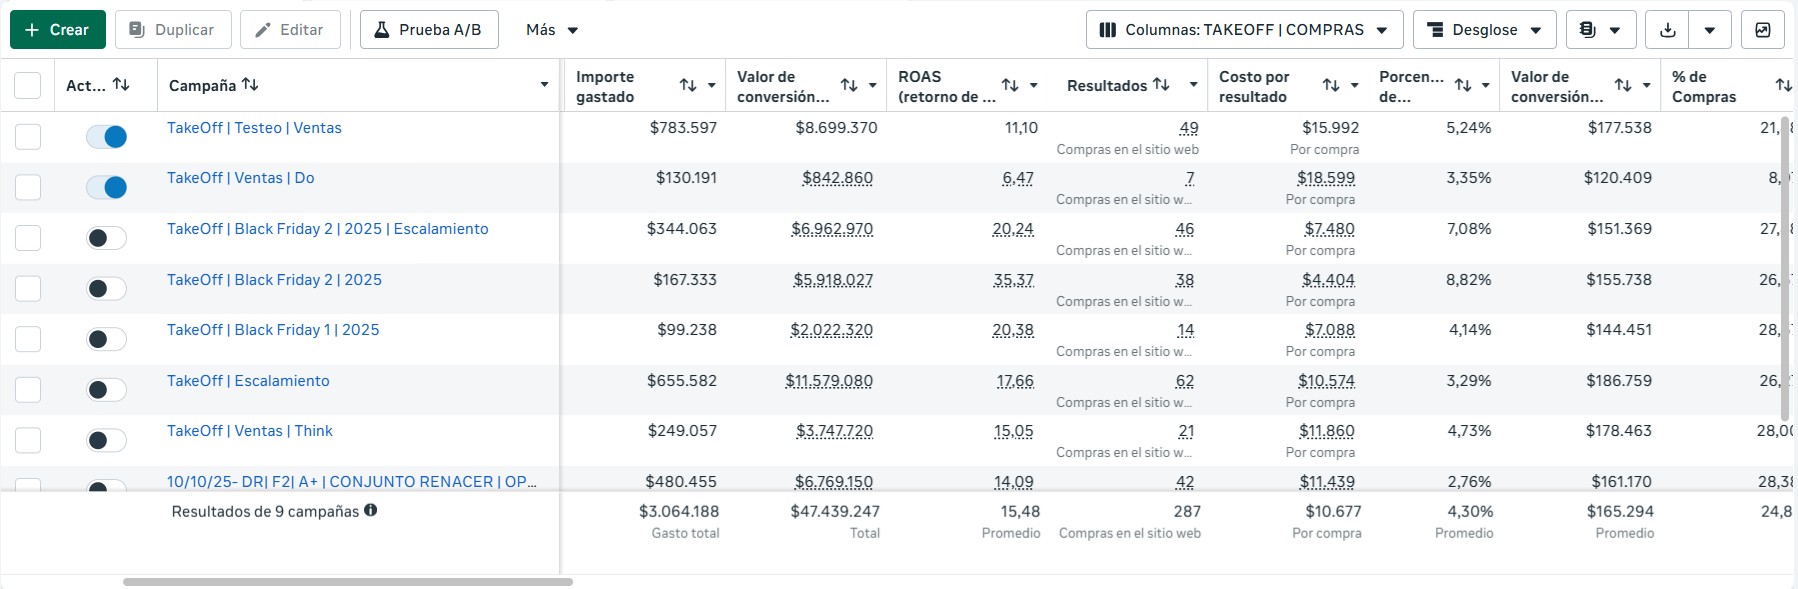Check the TakeOff | Escalamiento row checkbox
Image resolution: width=1798 pixels, height=589 pixels.
coord(28,390)
